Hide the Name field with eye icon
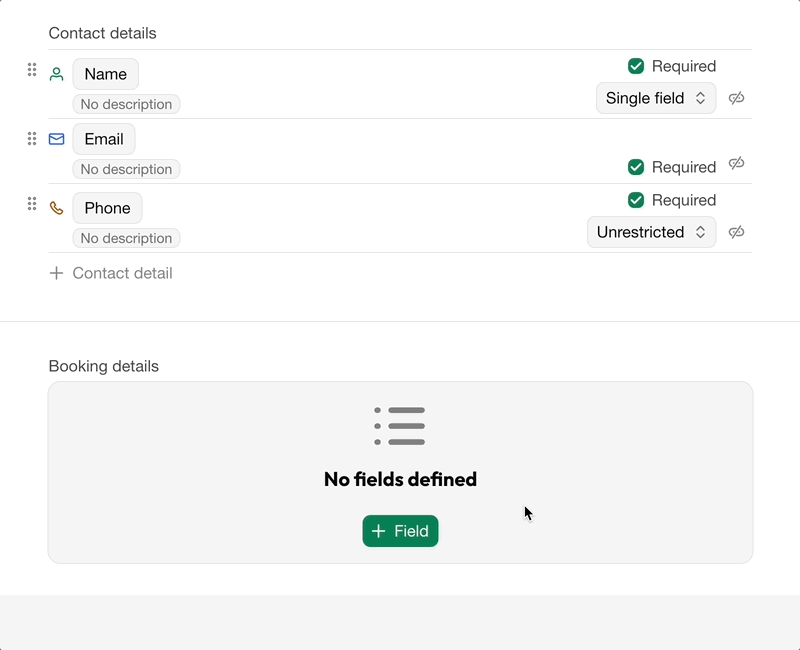Image resolution: width=800 pixels, height=650 pixels. (737, 98)
